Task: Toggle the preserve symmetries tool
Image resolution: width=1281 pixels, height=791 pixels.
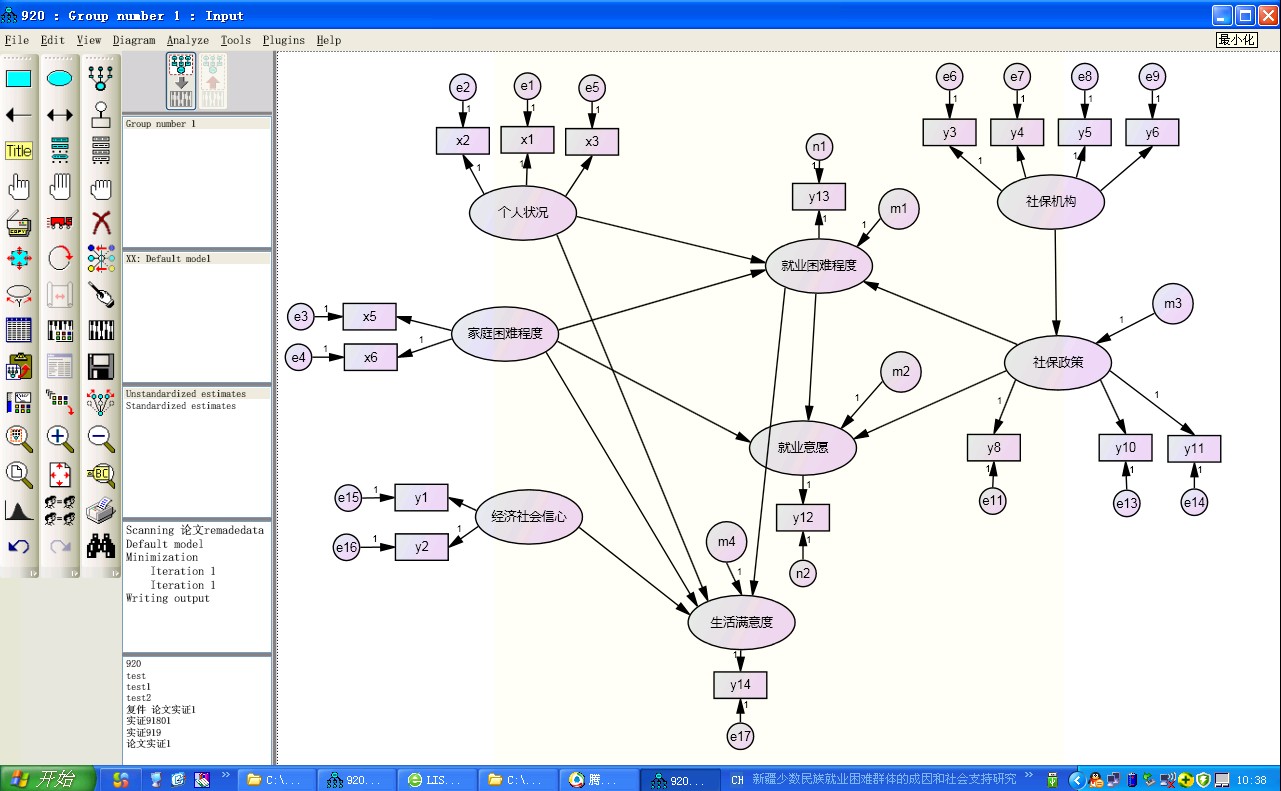Action: [100, 402]
